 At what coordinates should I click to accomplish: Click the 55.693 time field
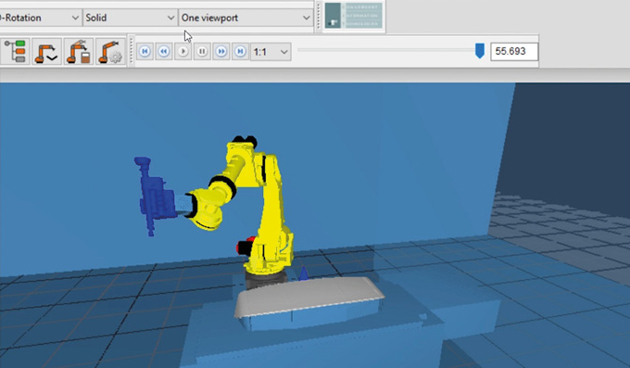coord(514,51)
